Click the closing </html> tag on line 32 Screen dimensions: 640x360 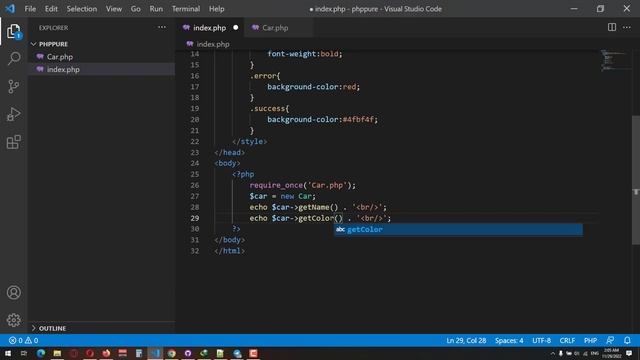point(229,251)
